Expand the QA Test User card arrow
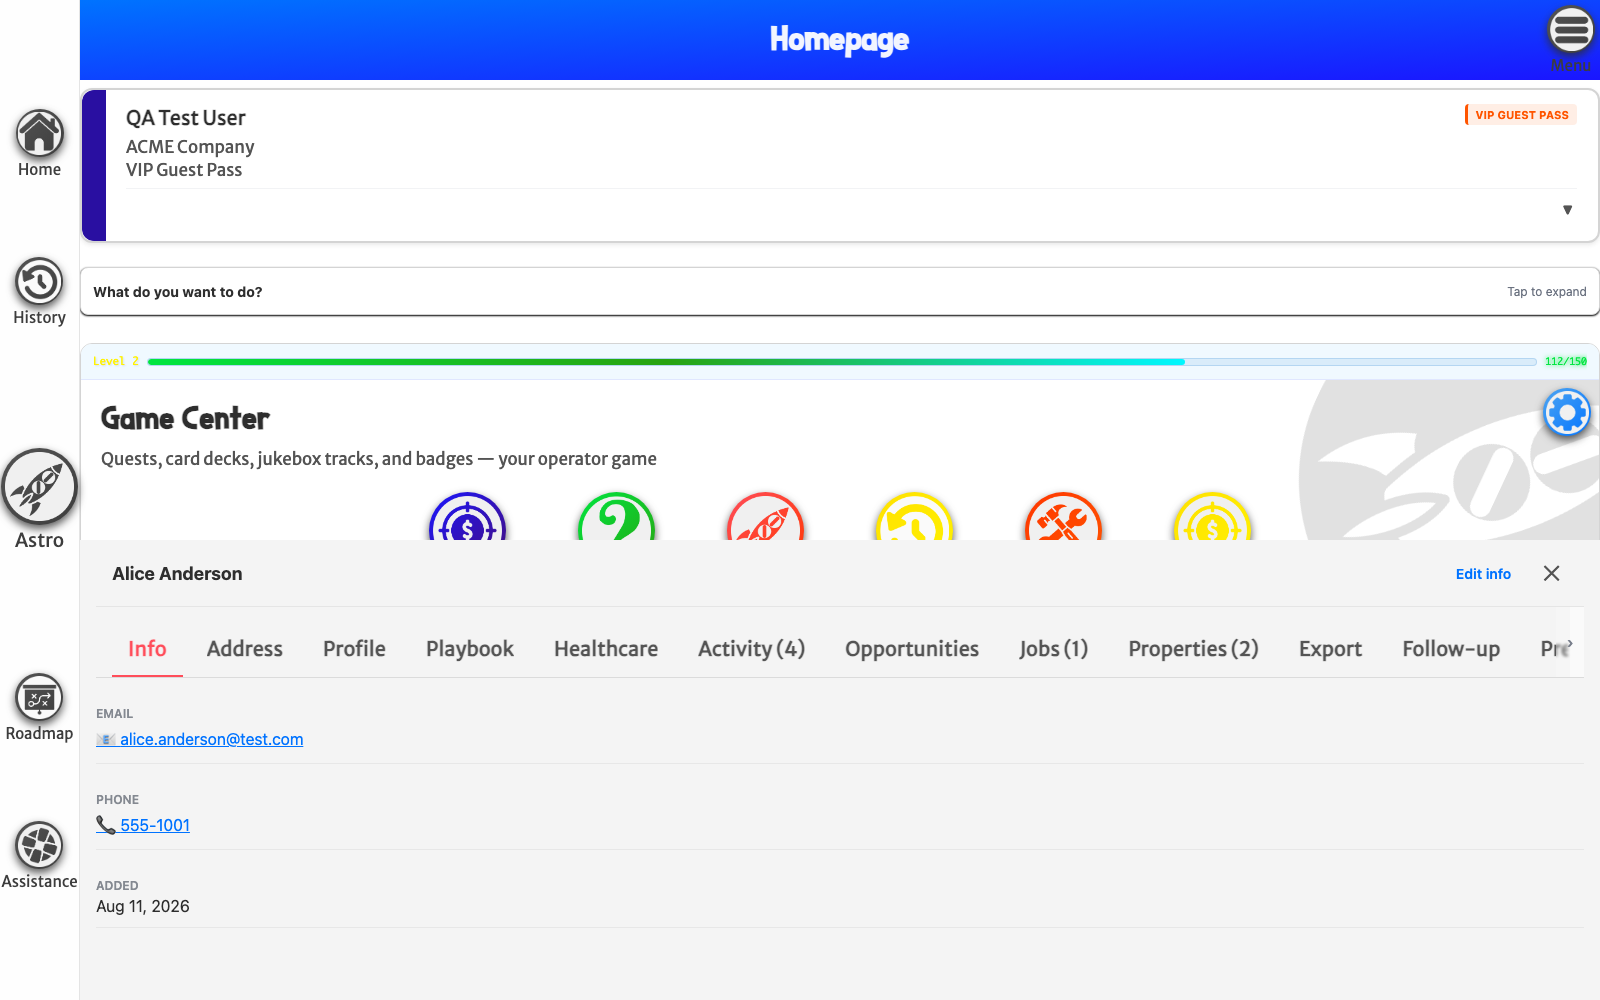The image size is (1600, 1000). pos(1567,210)
